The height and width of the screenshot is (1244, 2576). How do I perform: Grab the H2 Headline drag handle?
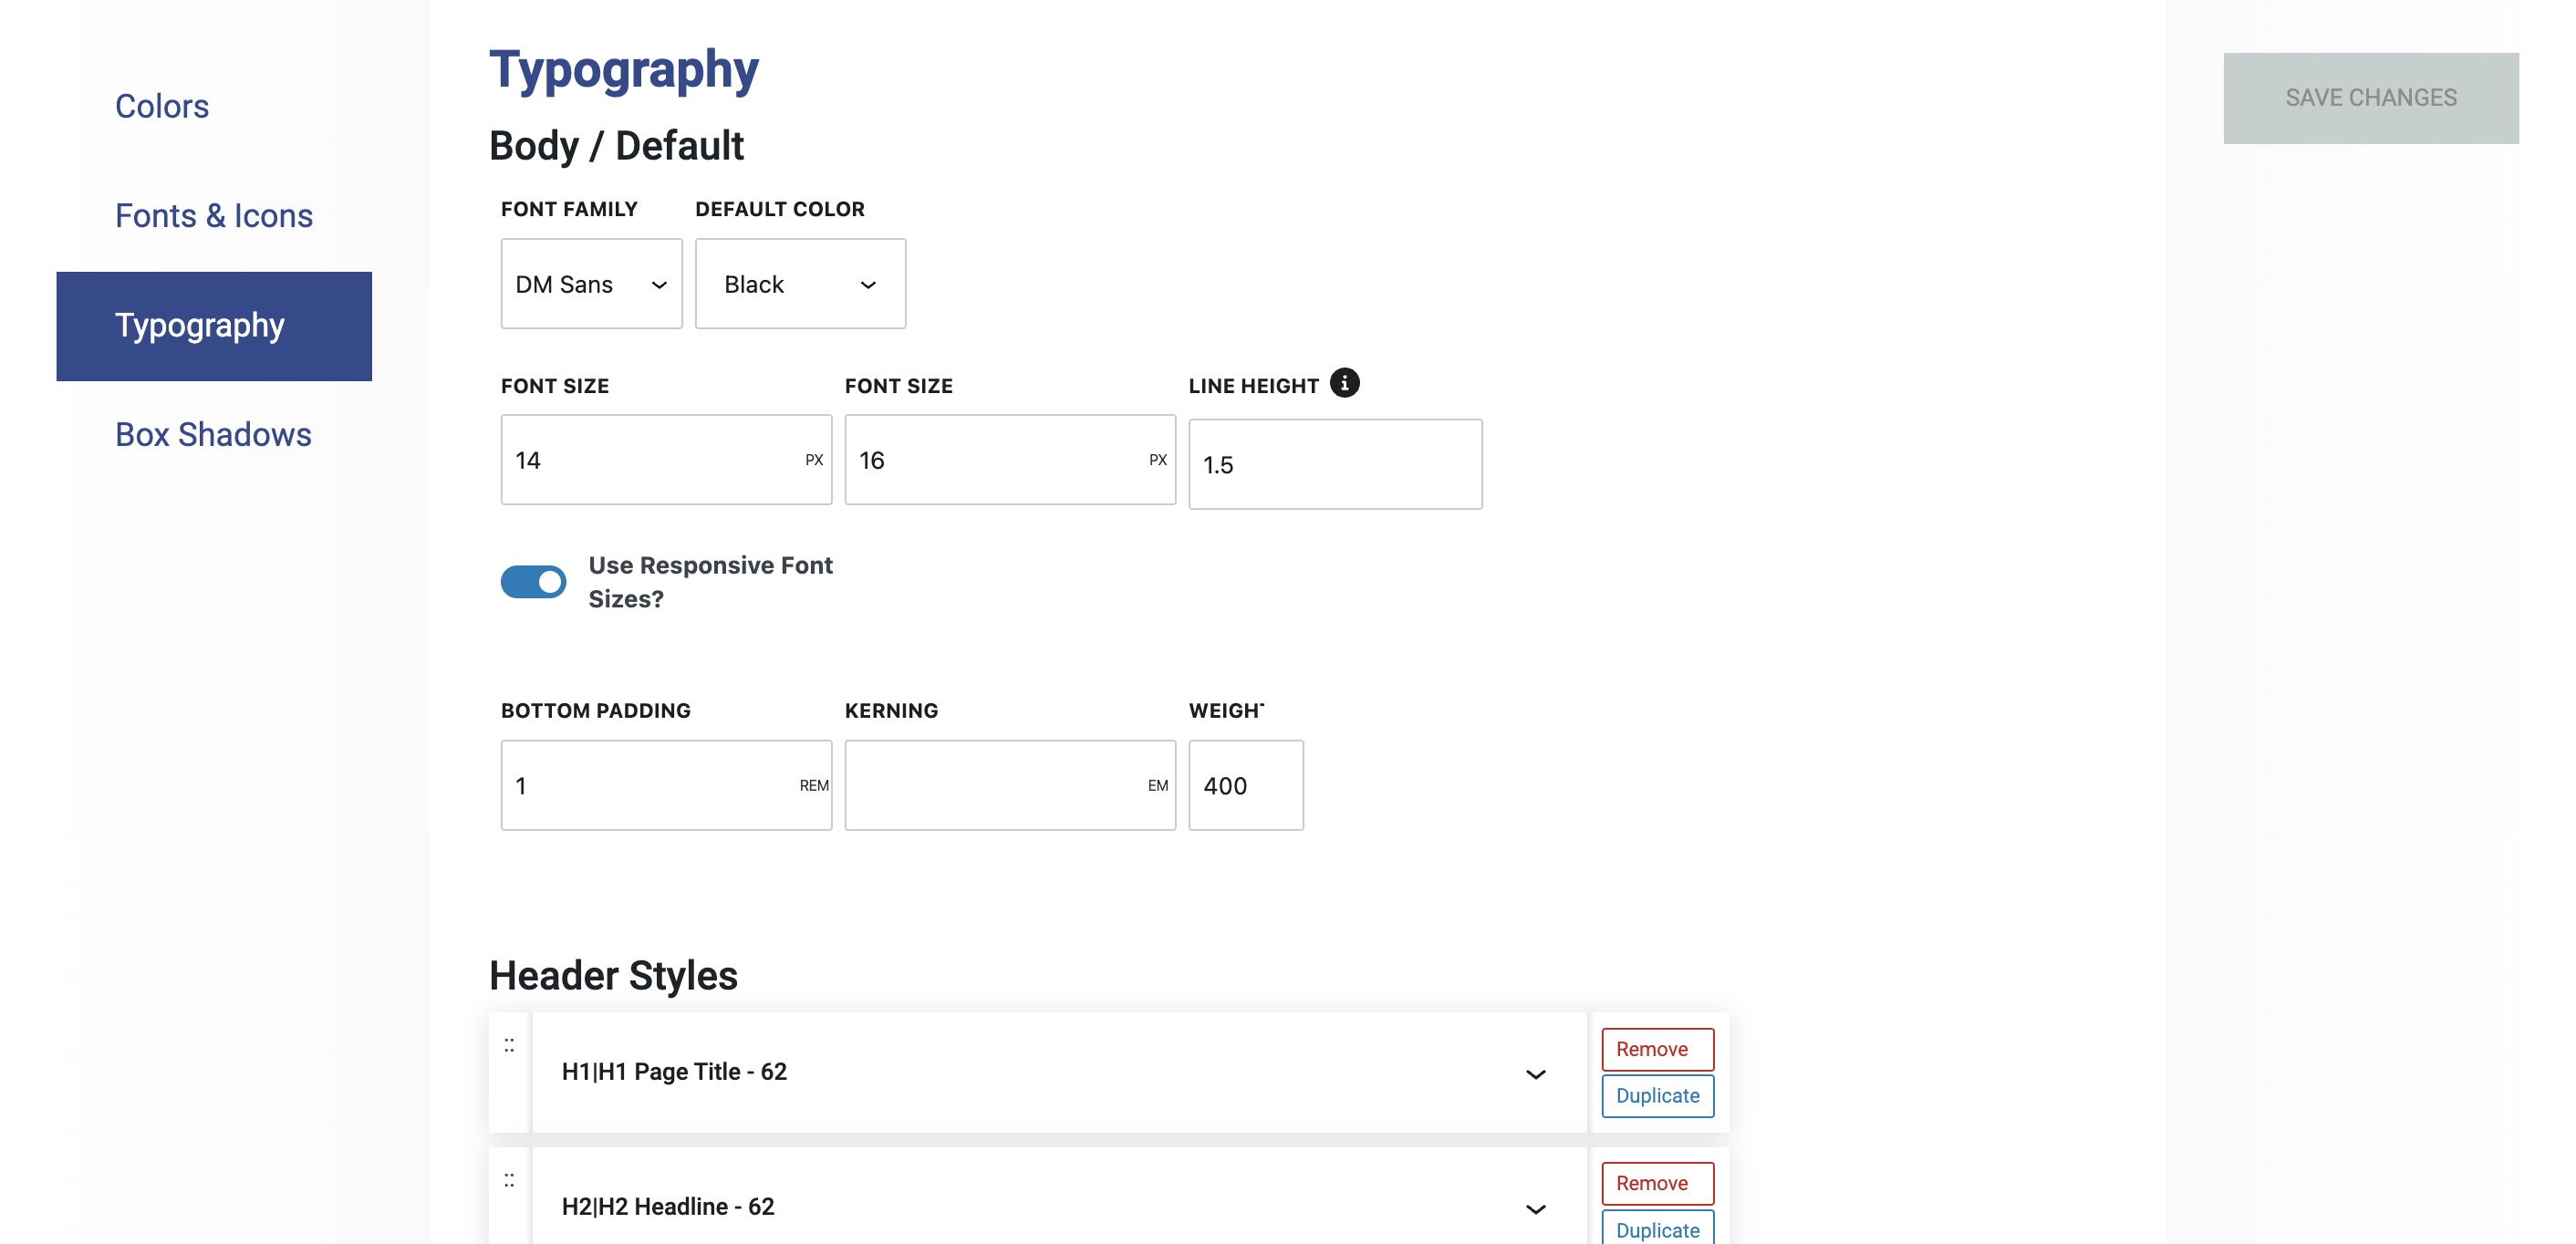pyautogui.click(x=509, y=1180)
